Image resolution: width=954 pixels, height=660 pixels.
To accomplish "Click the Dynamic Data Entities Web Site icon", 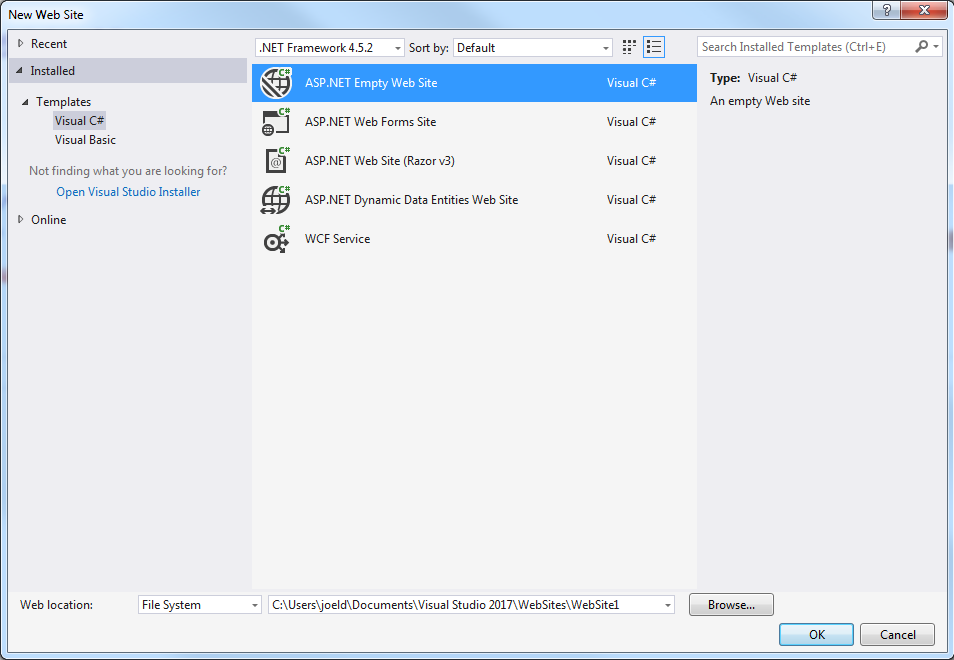I will [276, 200].
